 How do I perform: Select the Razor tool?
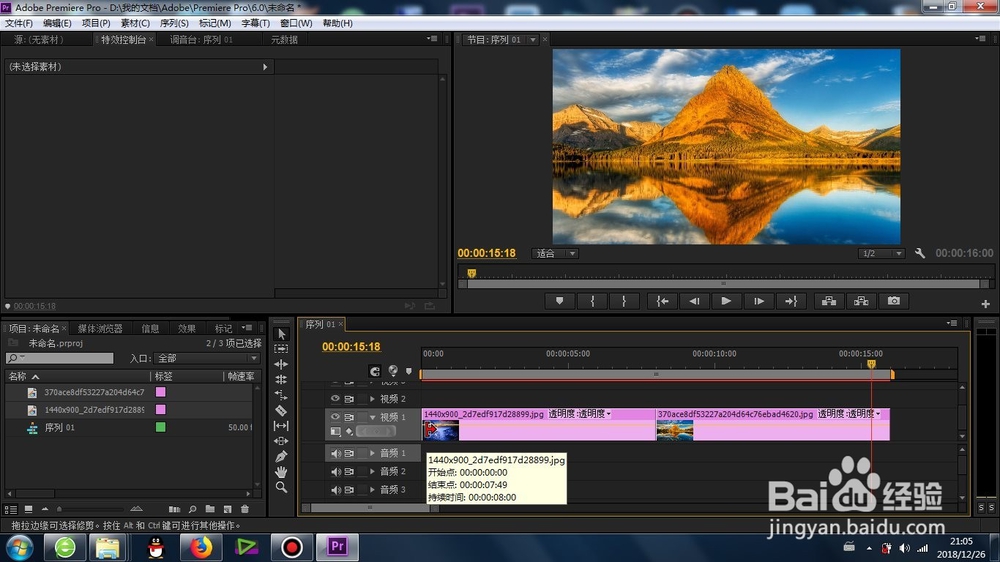click(281, 410)
